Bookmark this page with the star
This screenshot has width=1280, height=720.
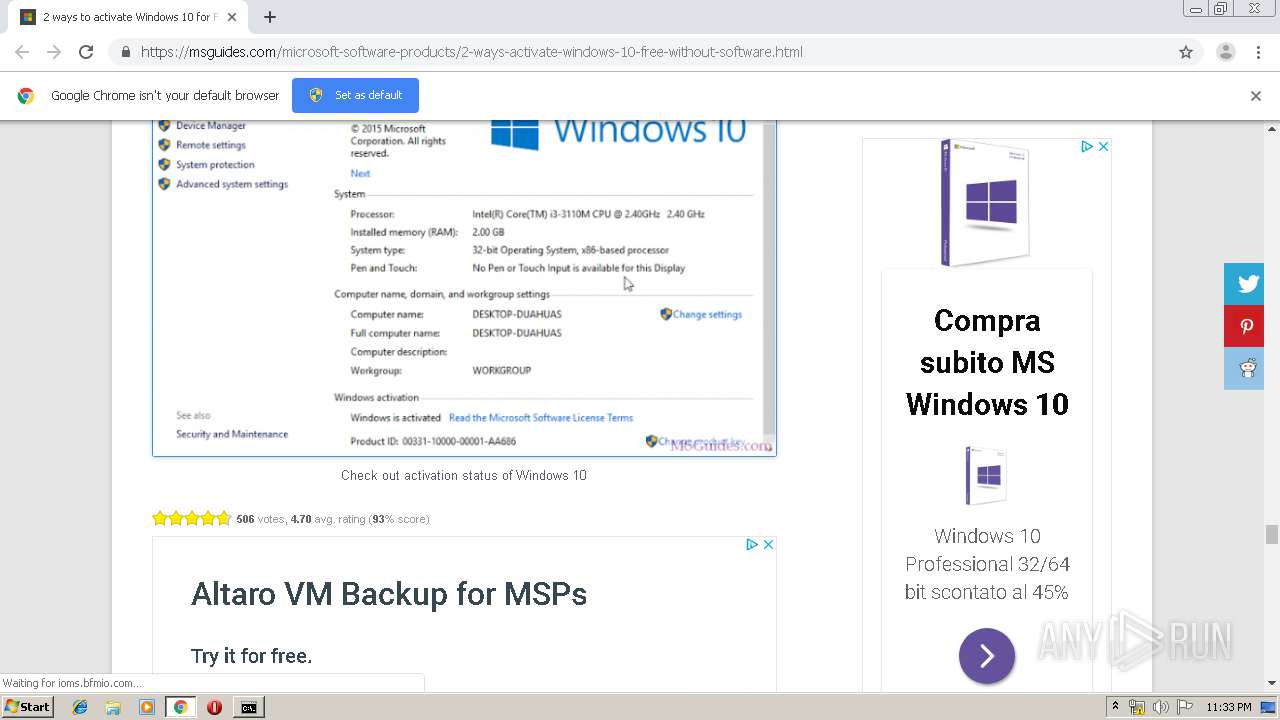(1186, 52)
